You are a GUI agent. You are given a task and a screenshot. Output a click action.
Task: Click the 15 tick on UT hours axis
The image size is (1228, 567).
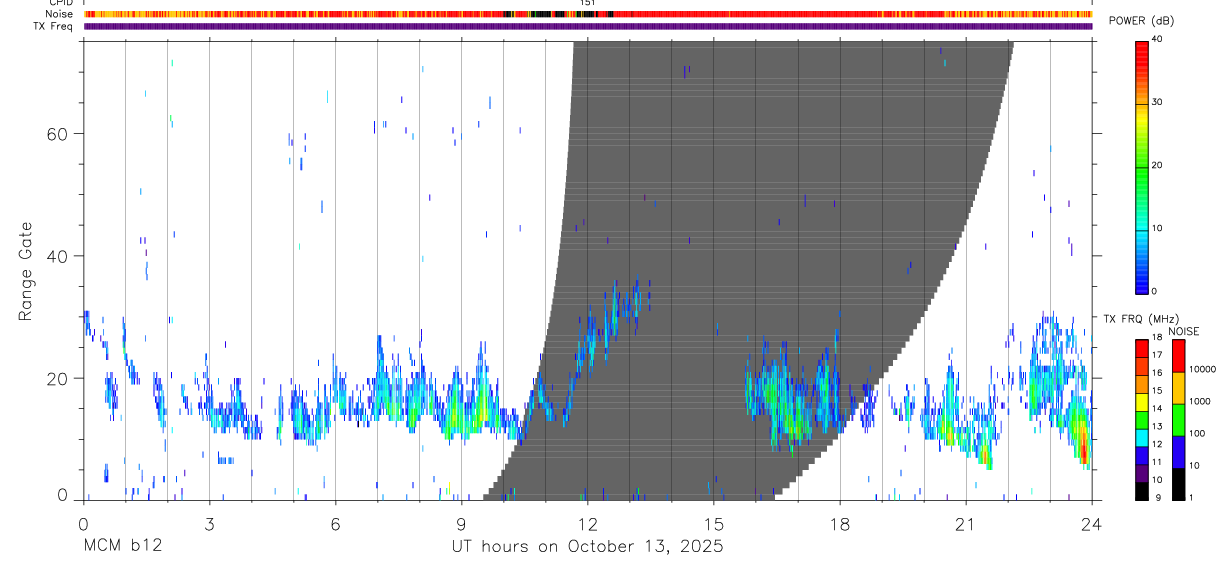(713, 524)
